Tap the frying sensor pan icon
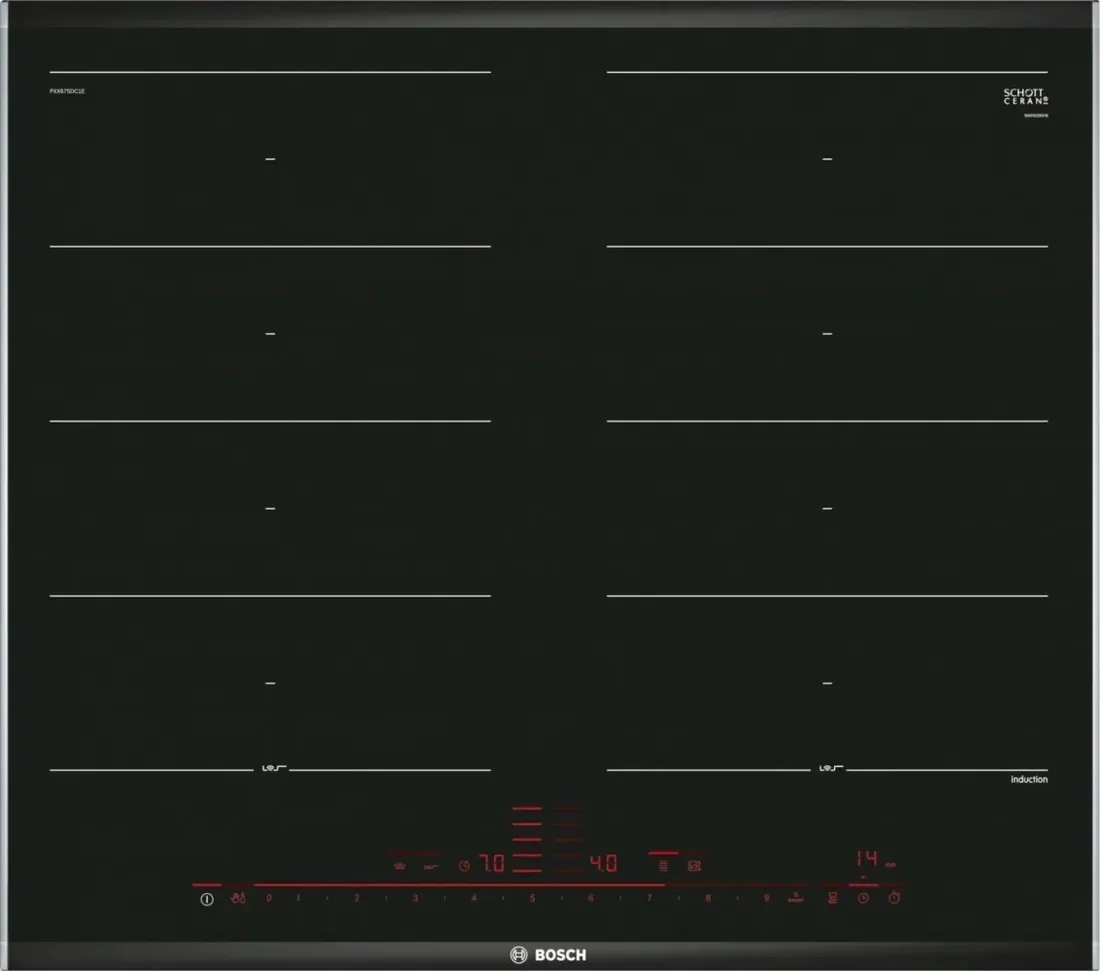 [x=400, y=865]
